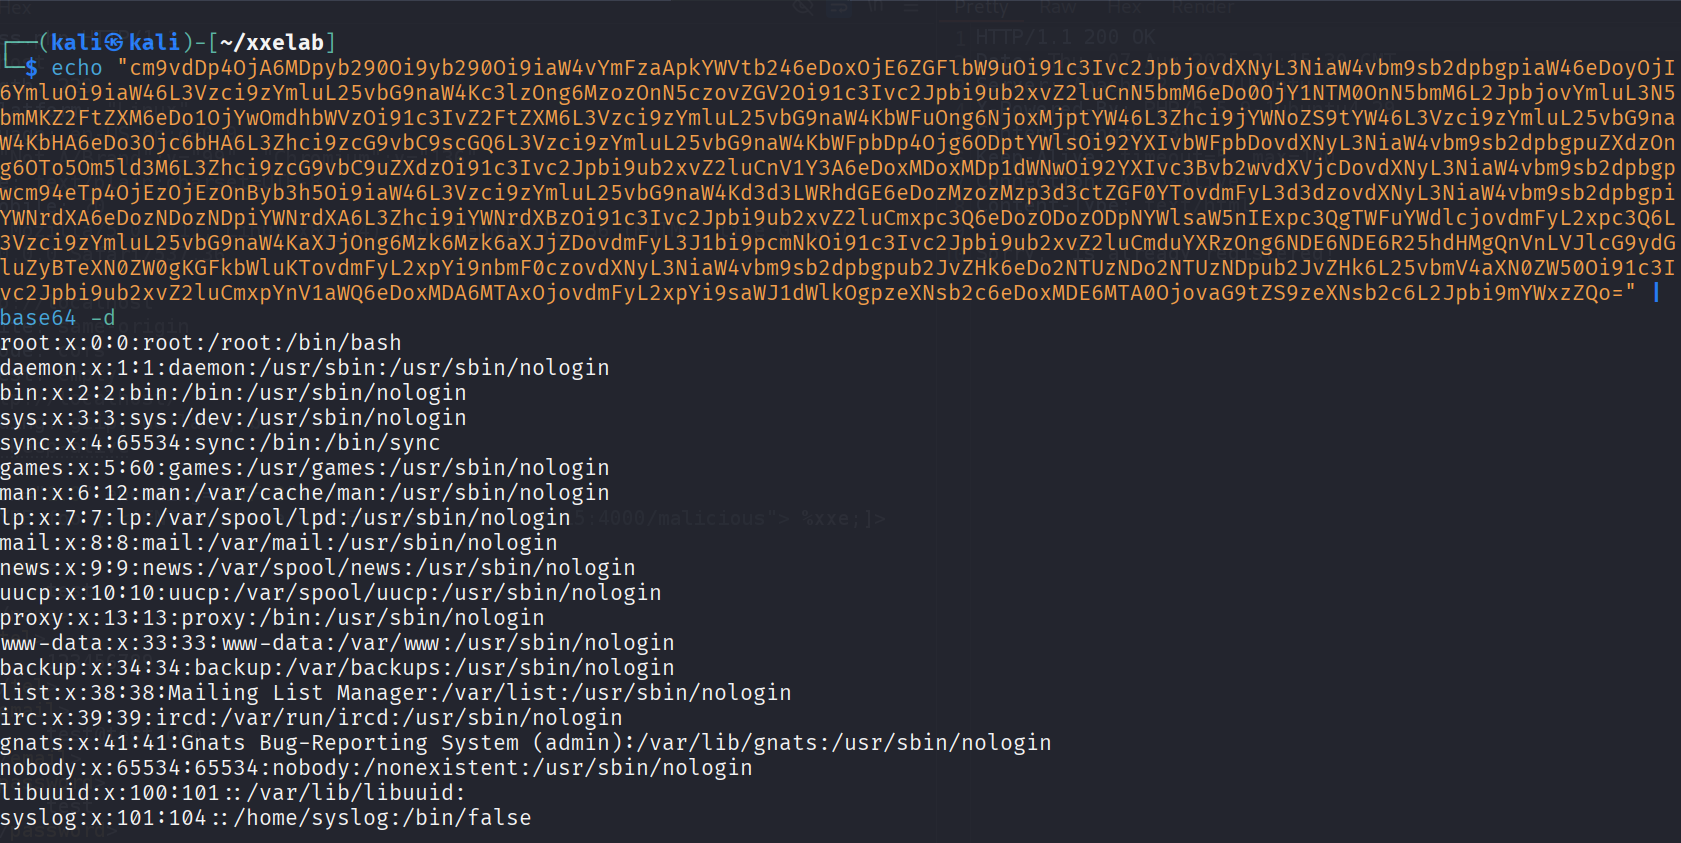1681x843 pixels.
Task: Click the www-data user output line
Action: point(337,643)
